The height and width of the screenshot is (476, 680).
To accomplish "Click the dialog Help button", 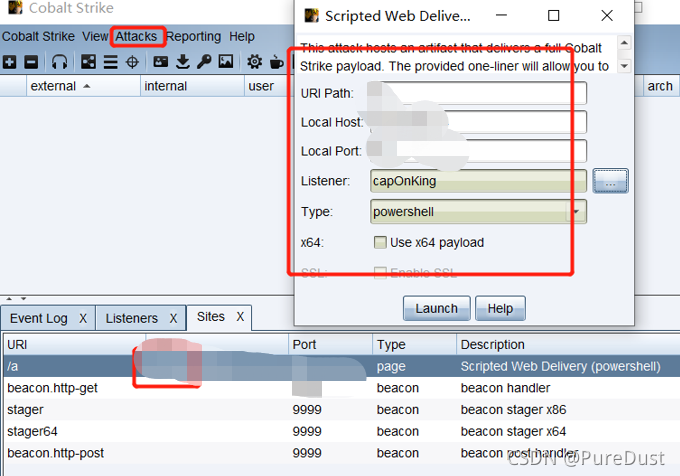I will (x=500, y=308).
